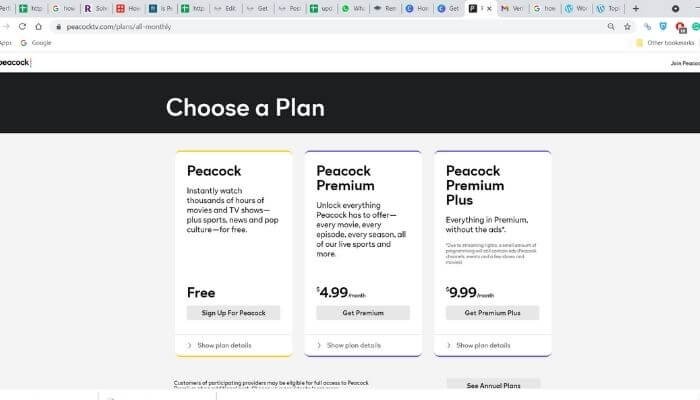Open See Annual Plans

point(493,385)
